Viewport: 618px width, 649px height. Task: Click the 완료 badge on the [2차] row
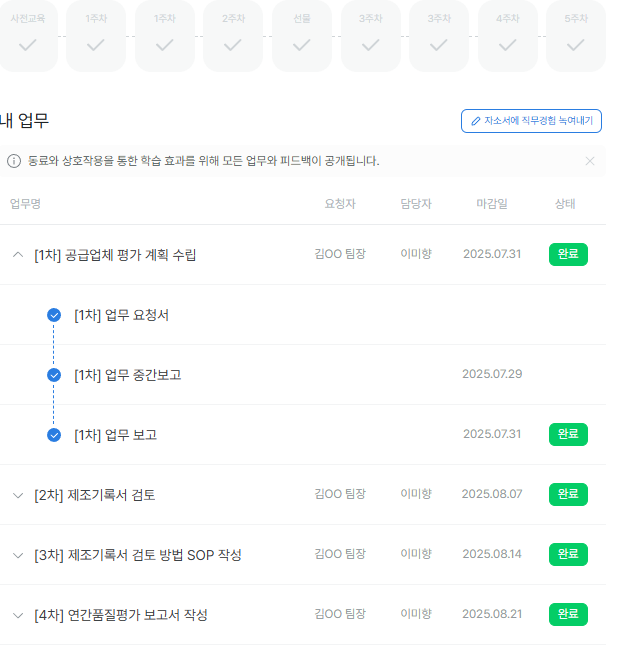coord(568,494)
